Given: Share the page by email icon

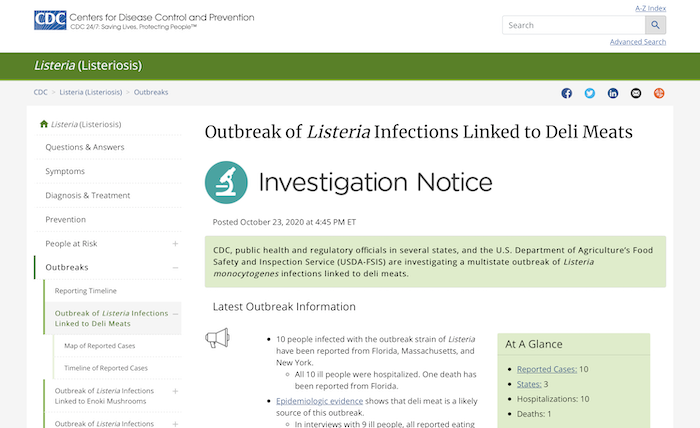Looking at the screenshot, I should point(636,93).
